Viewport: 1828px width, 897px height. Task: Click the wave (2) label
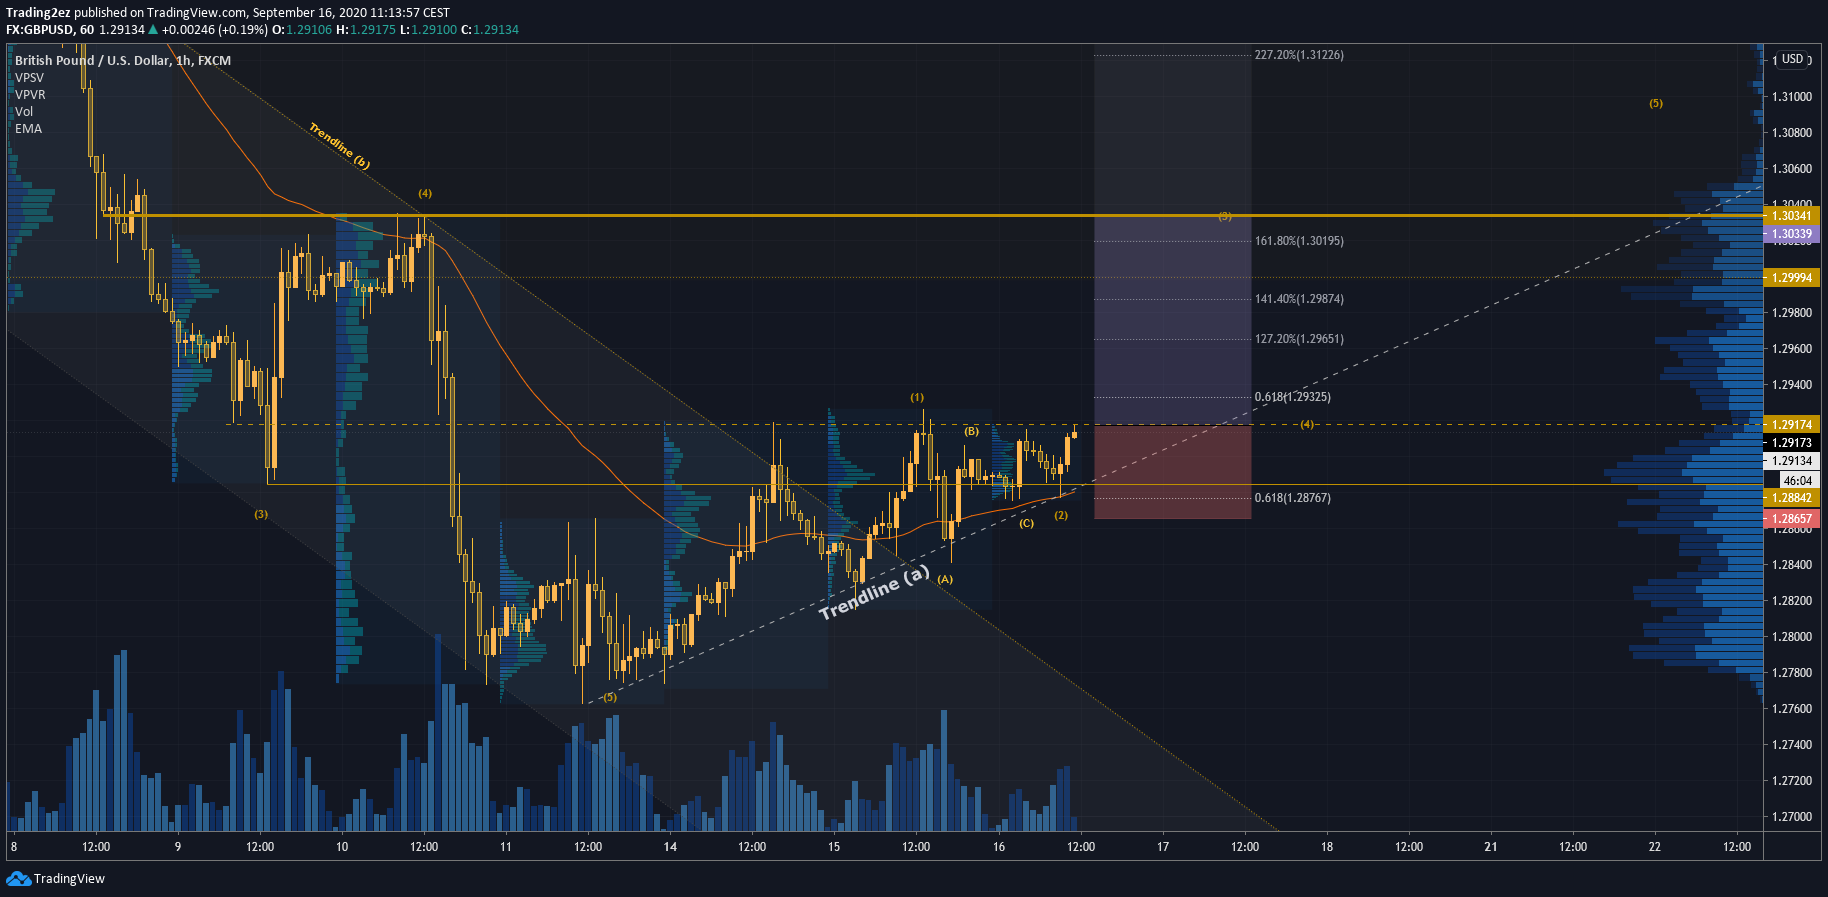1061,515
